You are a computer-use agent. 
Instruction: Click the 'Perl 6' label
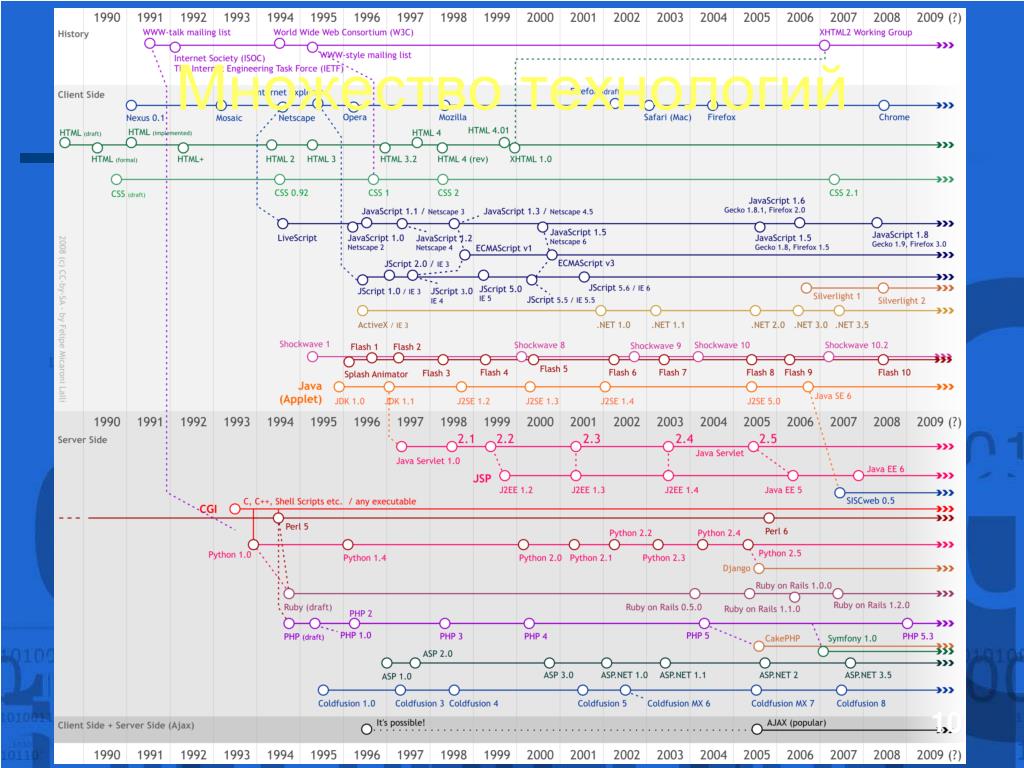776,531
